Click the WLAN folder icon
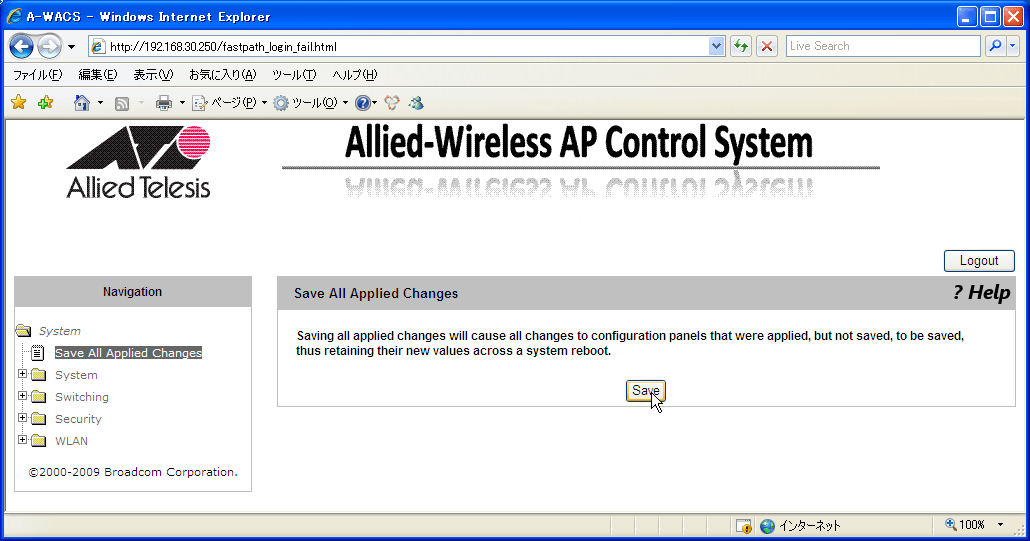 [39, 441]
